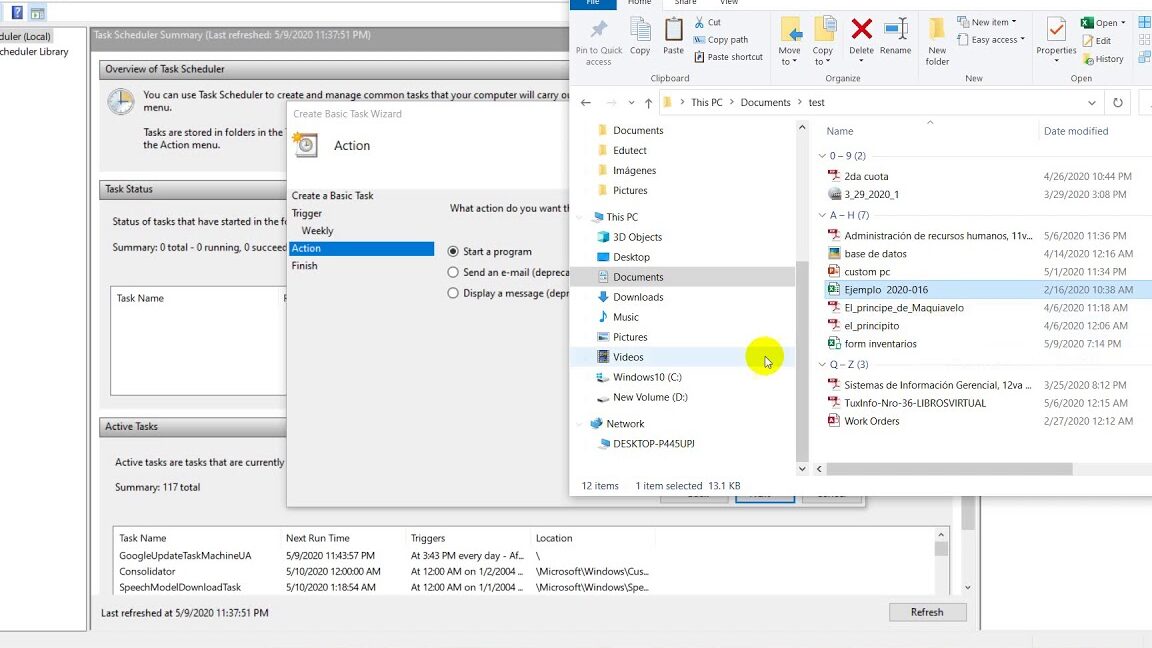1152x648 pixels.
Task: Choose Send an e-mail action
Action: (454, 272)
